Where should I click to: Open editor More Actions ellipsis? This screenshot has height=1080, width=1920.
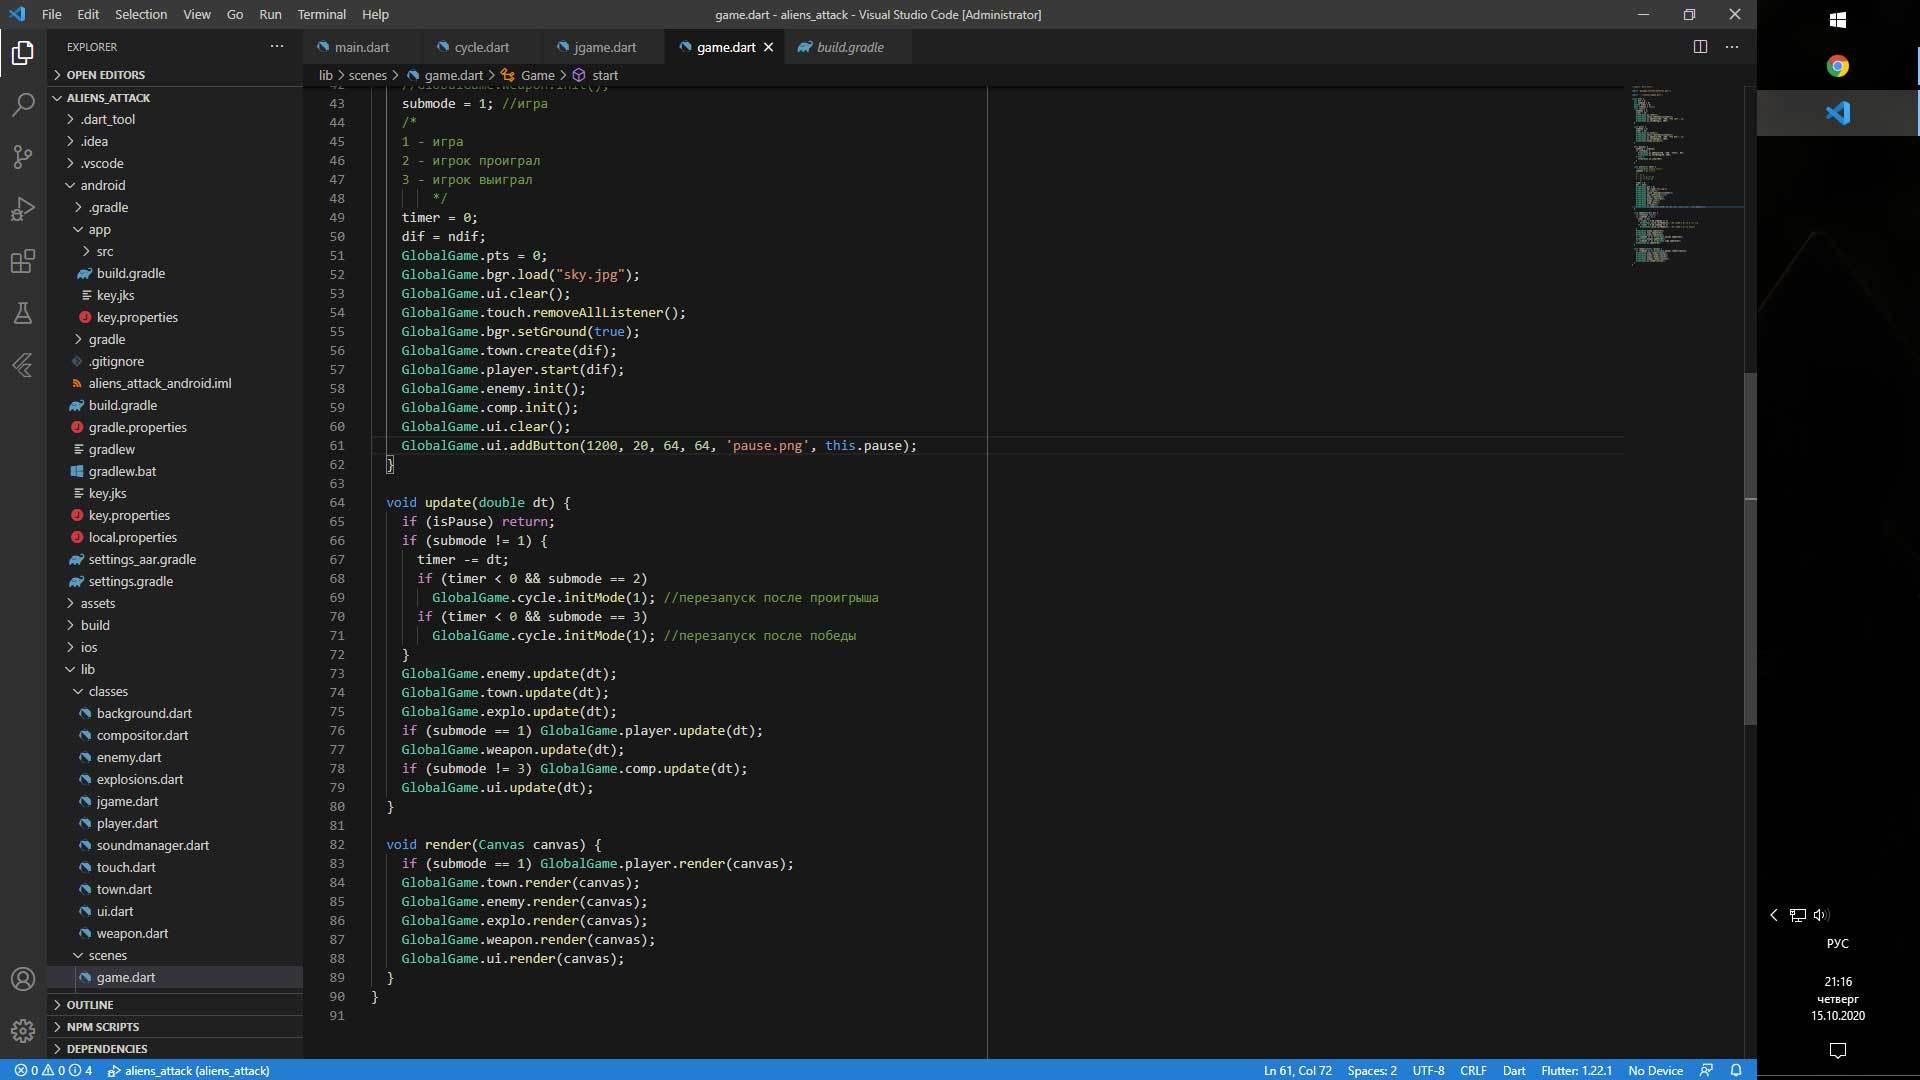coord(1732,47)
